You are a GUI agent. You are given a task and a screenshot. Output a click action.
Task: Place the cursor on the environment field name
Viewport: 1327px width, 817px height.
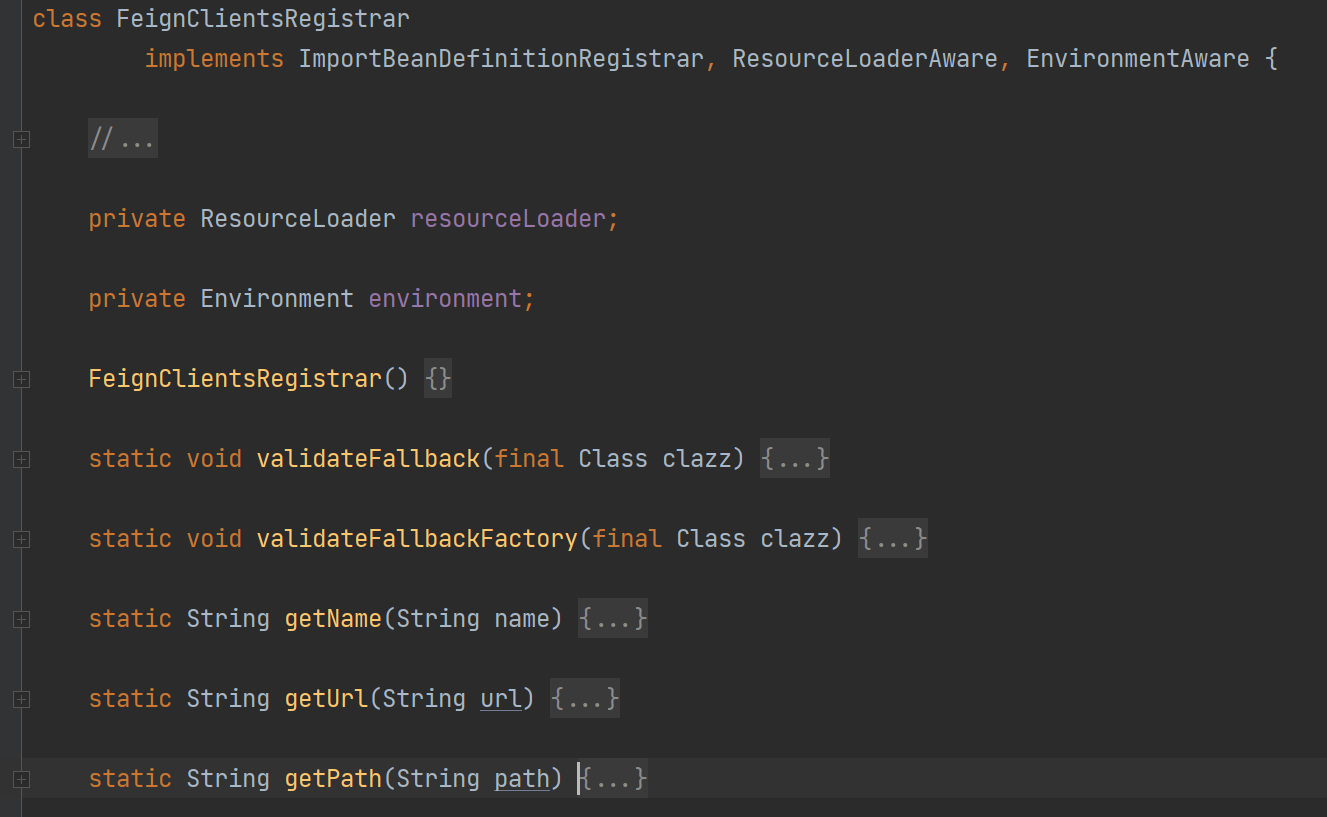(444, 299)
